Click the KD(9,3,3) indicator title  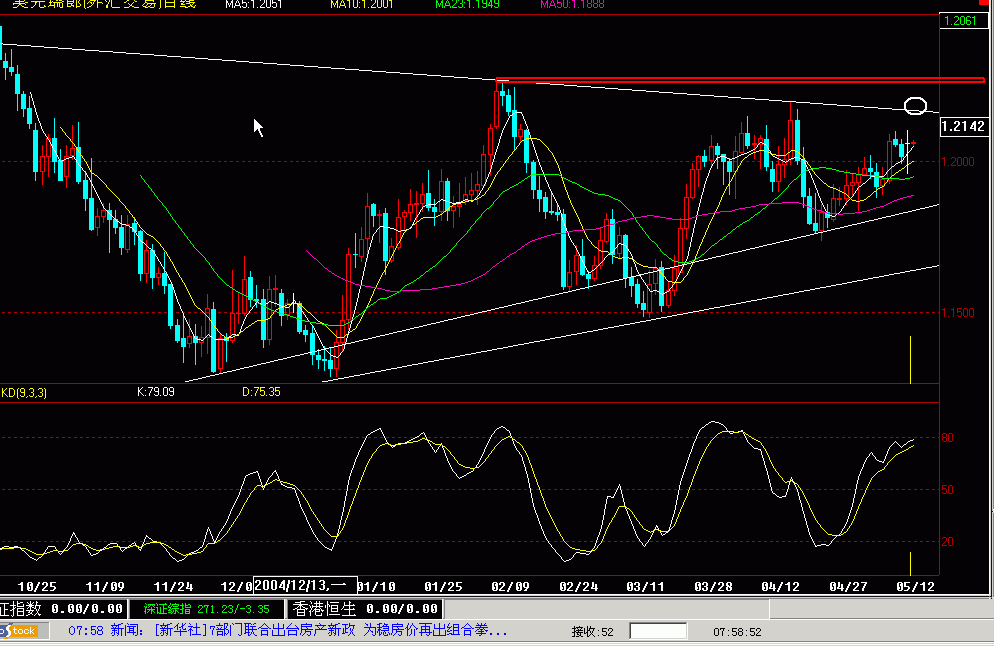[x=24, y=392]
